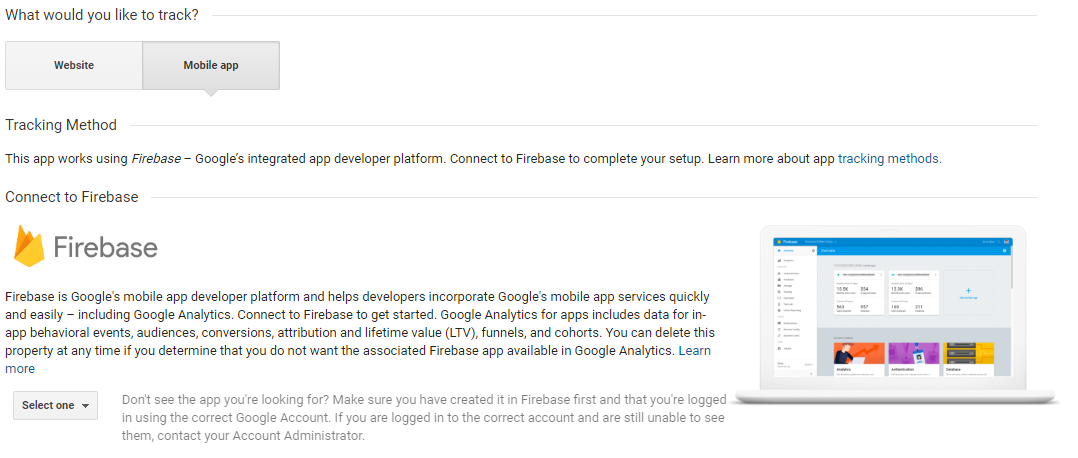Click the orange Analytics card in the preview
This screenshot has height=458, width=1078.
click(x=857, y=355)
